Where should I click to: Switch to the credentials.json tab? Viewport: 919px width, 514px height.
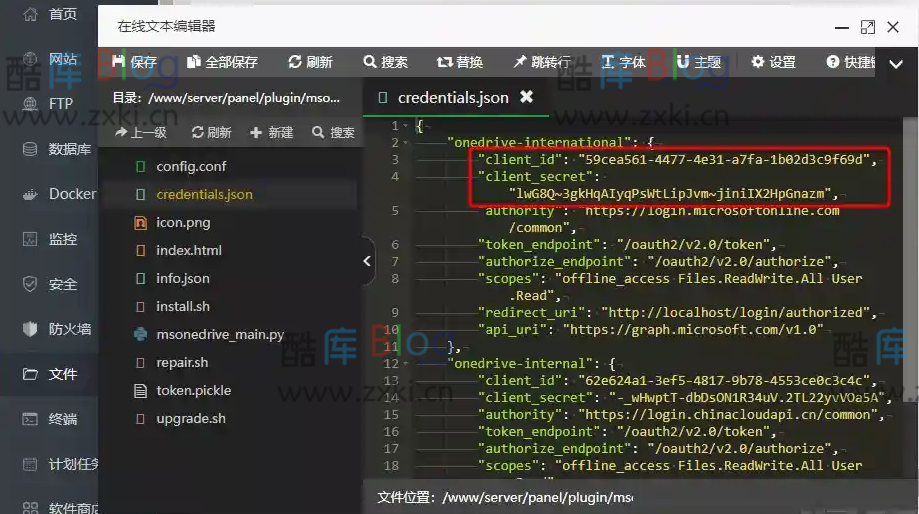click(452, 98)
